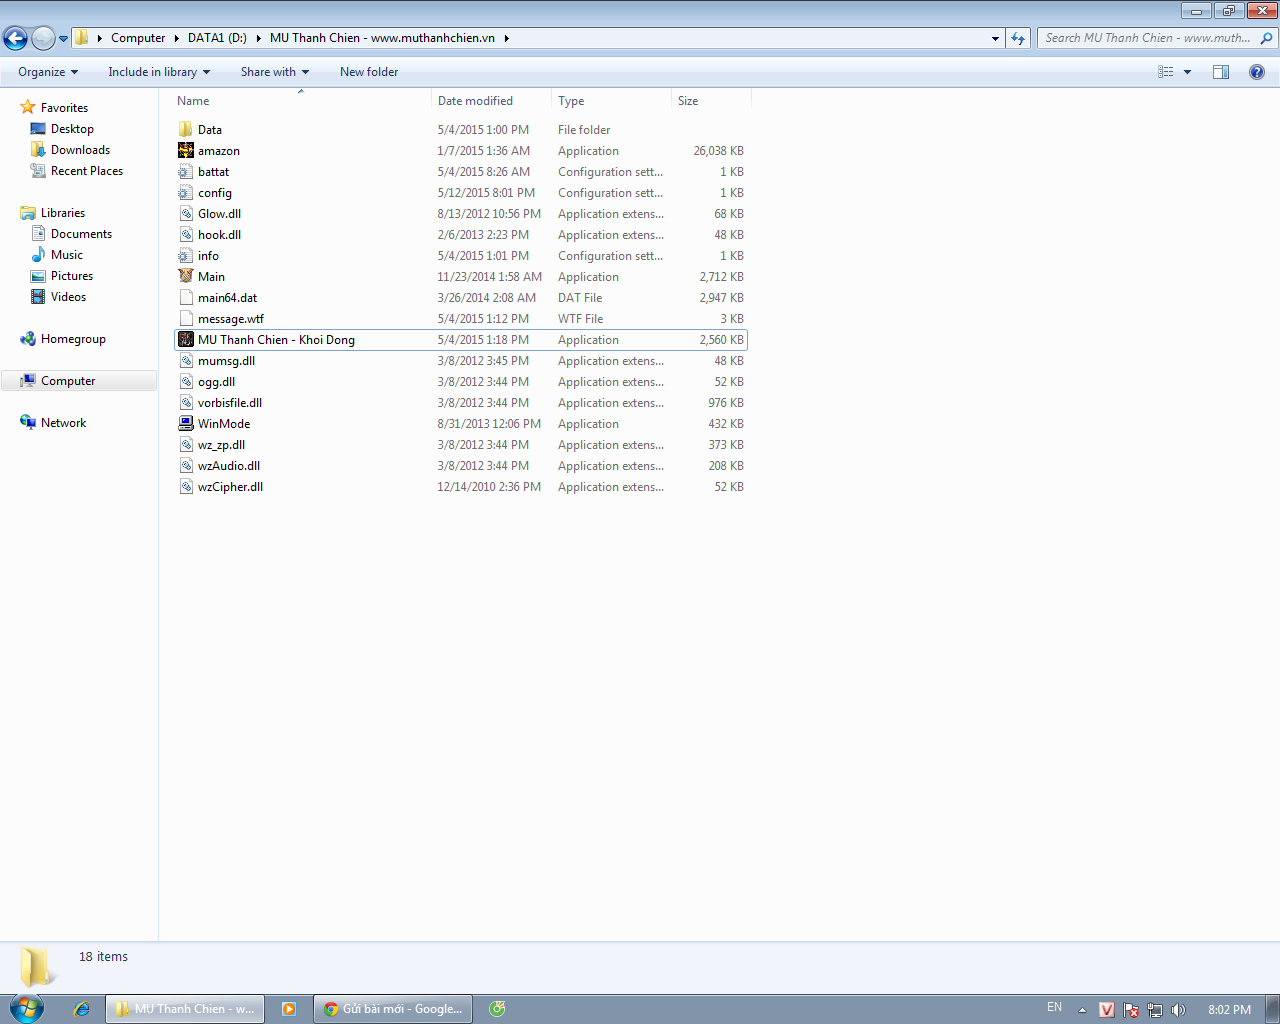This screenshot has width=1280, height=1024.
Task: Expand the arrow after Computer breadcrumb
Action: (177, 38)
